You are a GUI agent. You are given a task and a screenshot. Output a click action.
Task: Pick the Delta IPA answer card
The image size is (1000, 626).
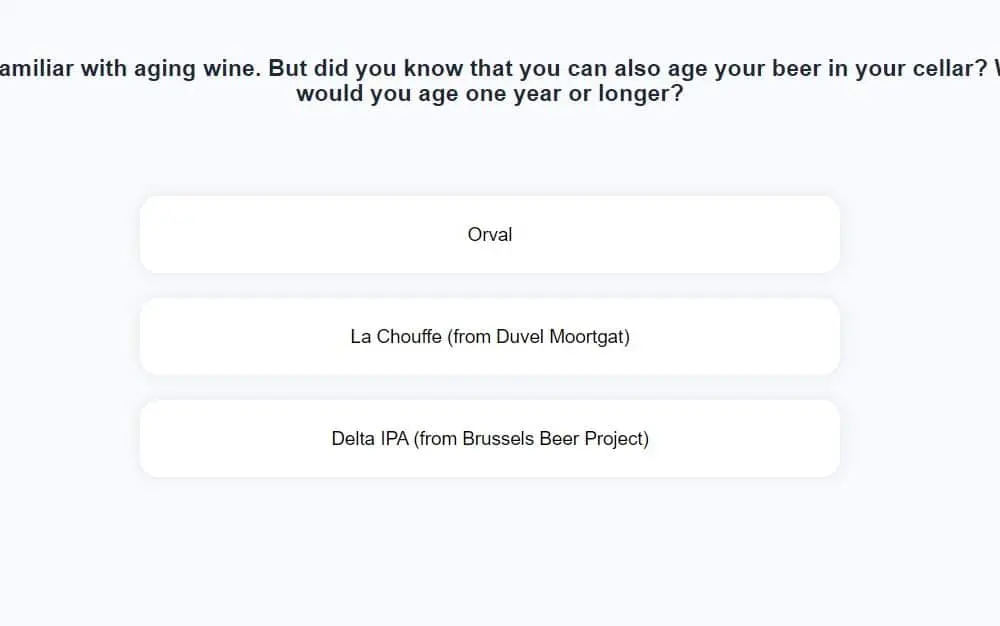(490, 439)
